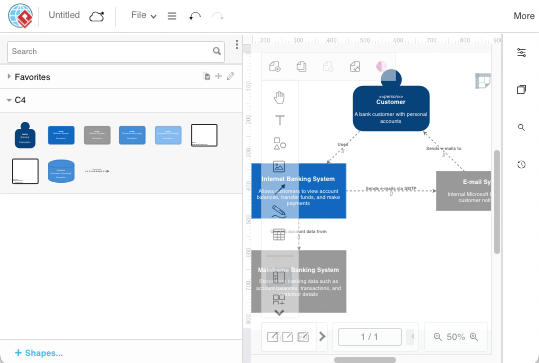Expand bottom toolbar with right chevron
This screenshot has height=363, width=539.
(322, 336)
